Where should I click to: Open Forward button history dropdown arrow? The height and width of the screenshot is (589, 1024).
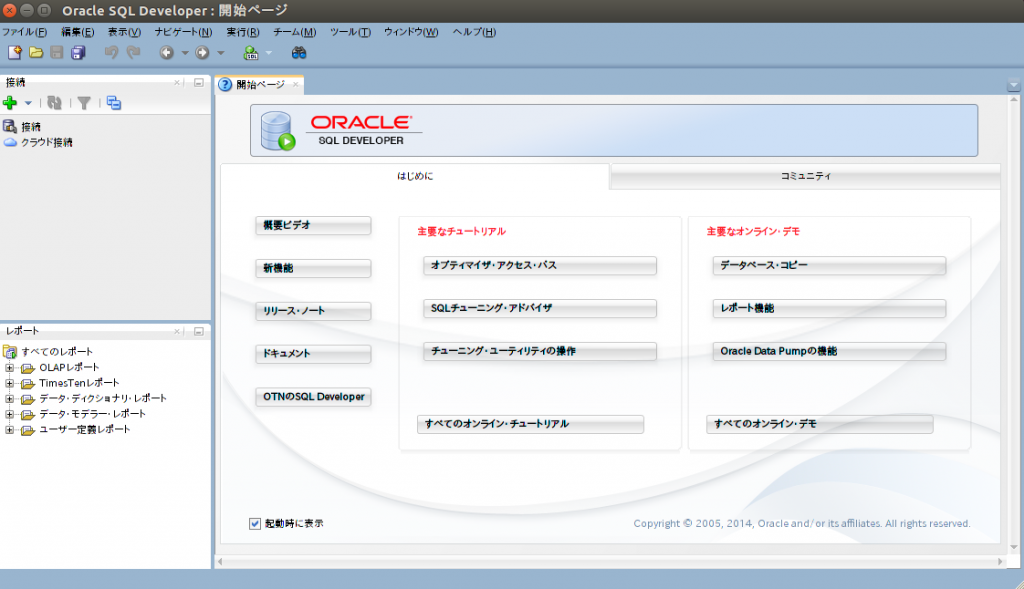point(221,53)
